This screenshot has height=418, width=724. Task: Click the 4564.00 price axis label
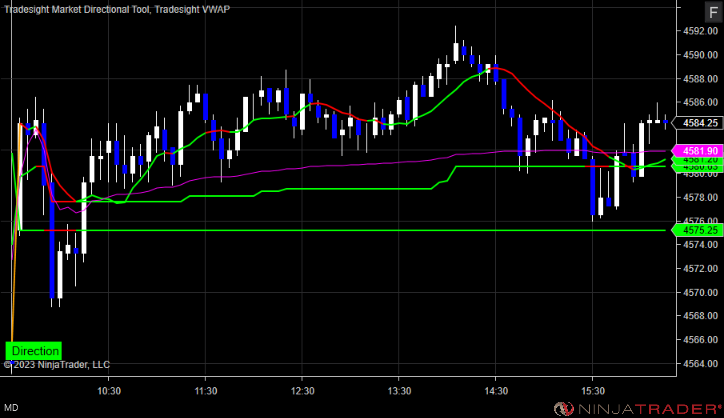700,363
